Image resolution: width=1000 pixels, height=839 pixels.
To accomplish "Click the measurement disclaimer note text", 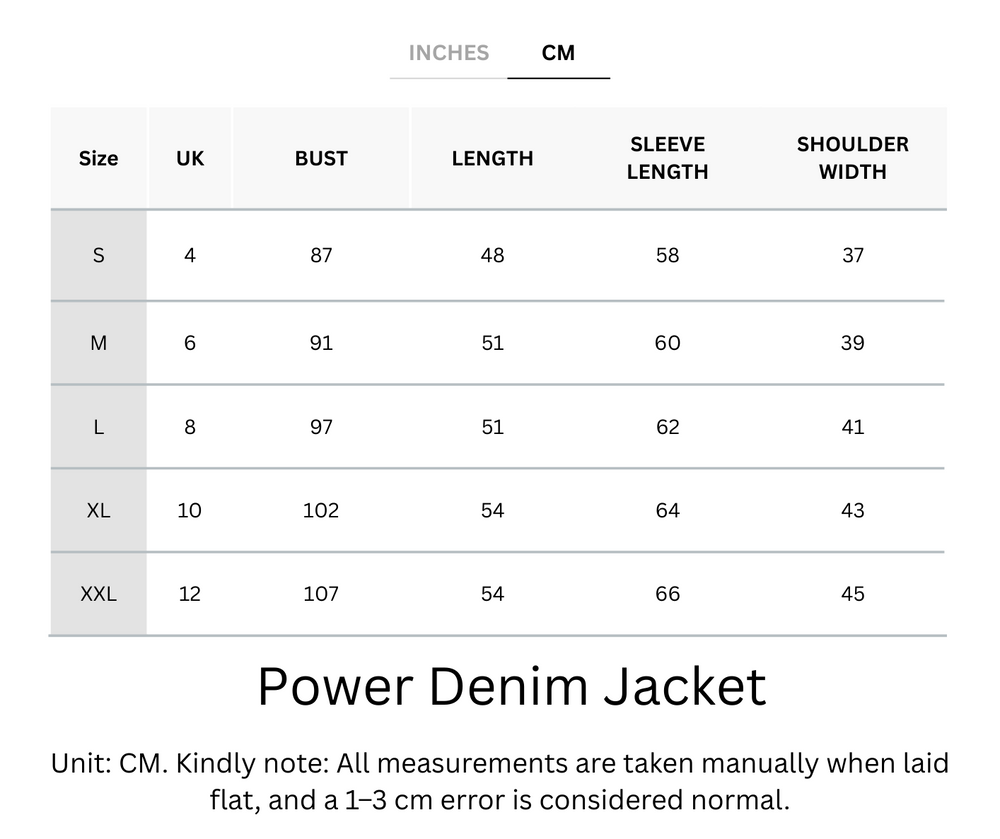I will click(x=498, y=785).
